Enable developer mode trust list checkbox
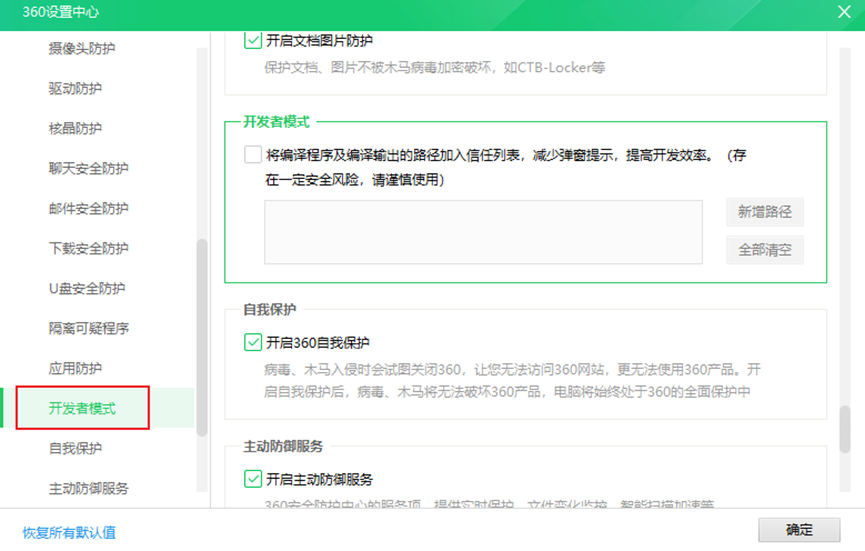 [252, 155]
